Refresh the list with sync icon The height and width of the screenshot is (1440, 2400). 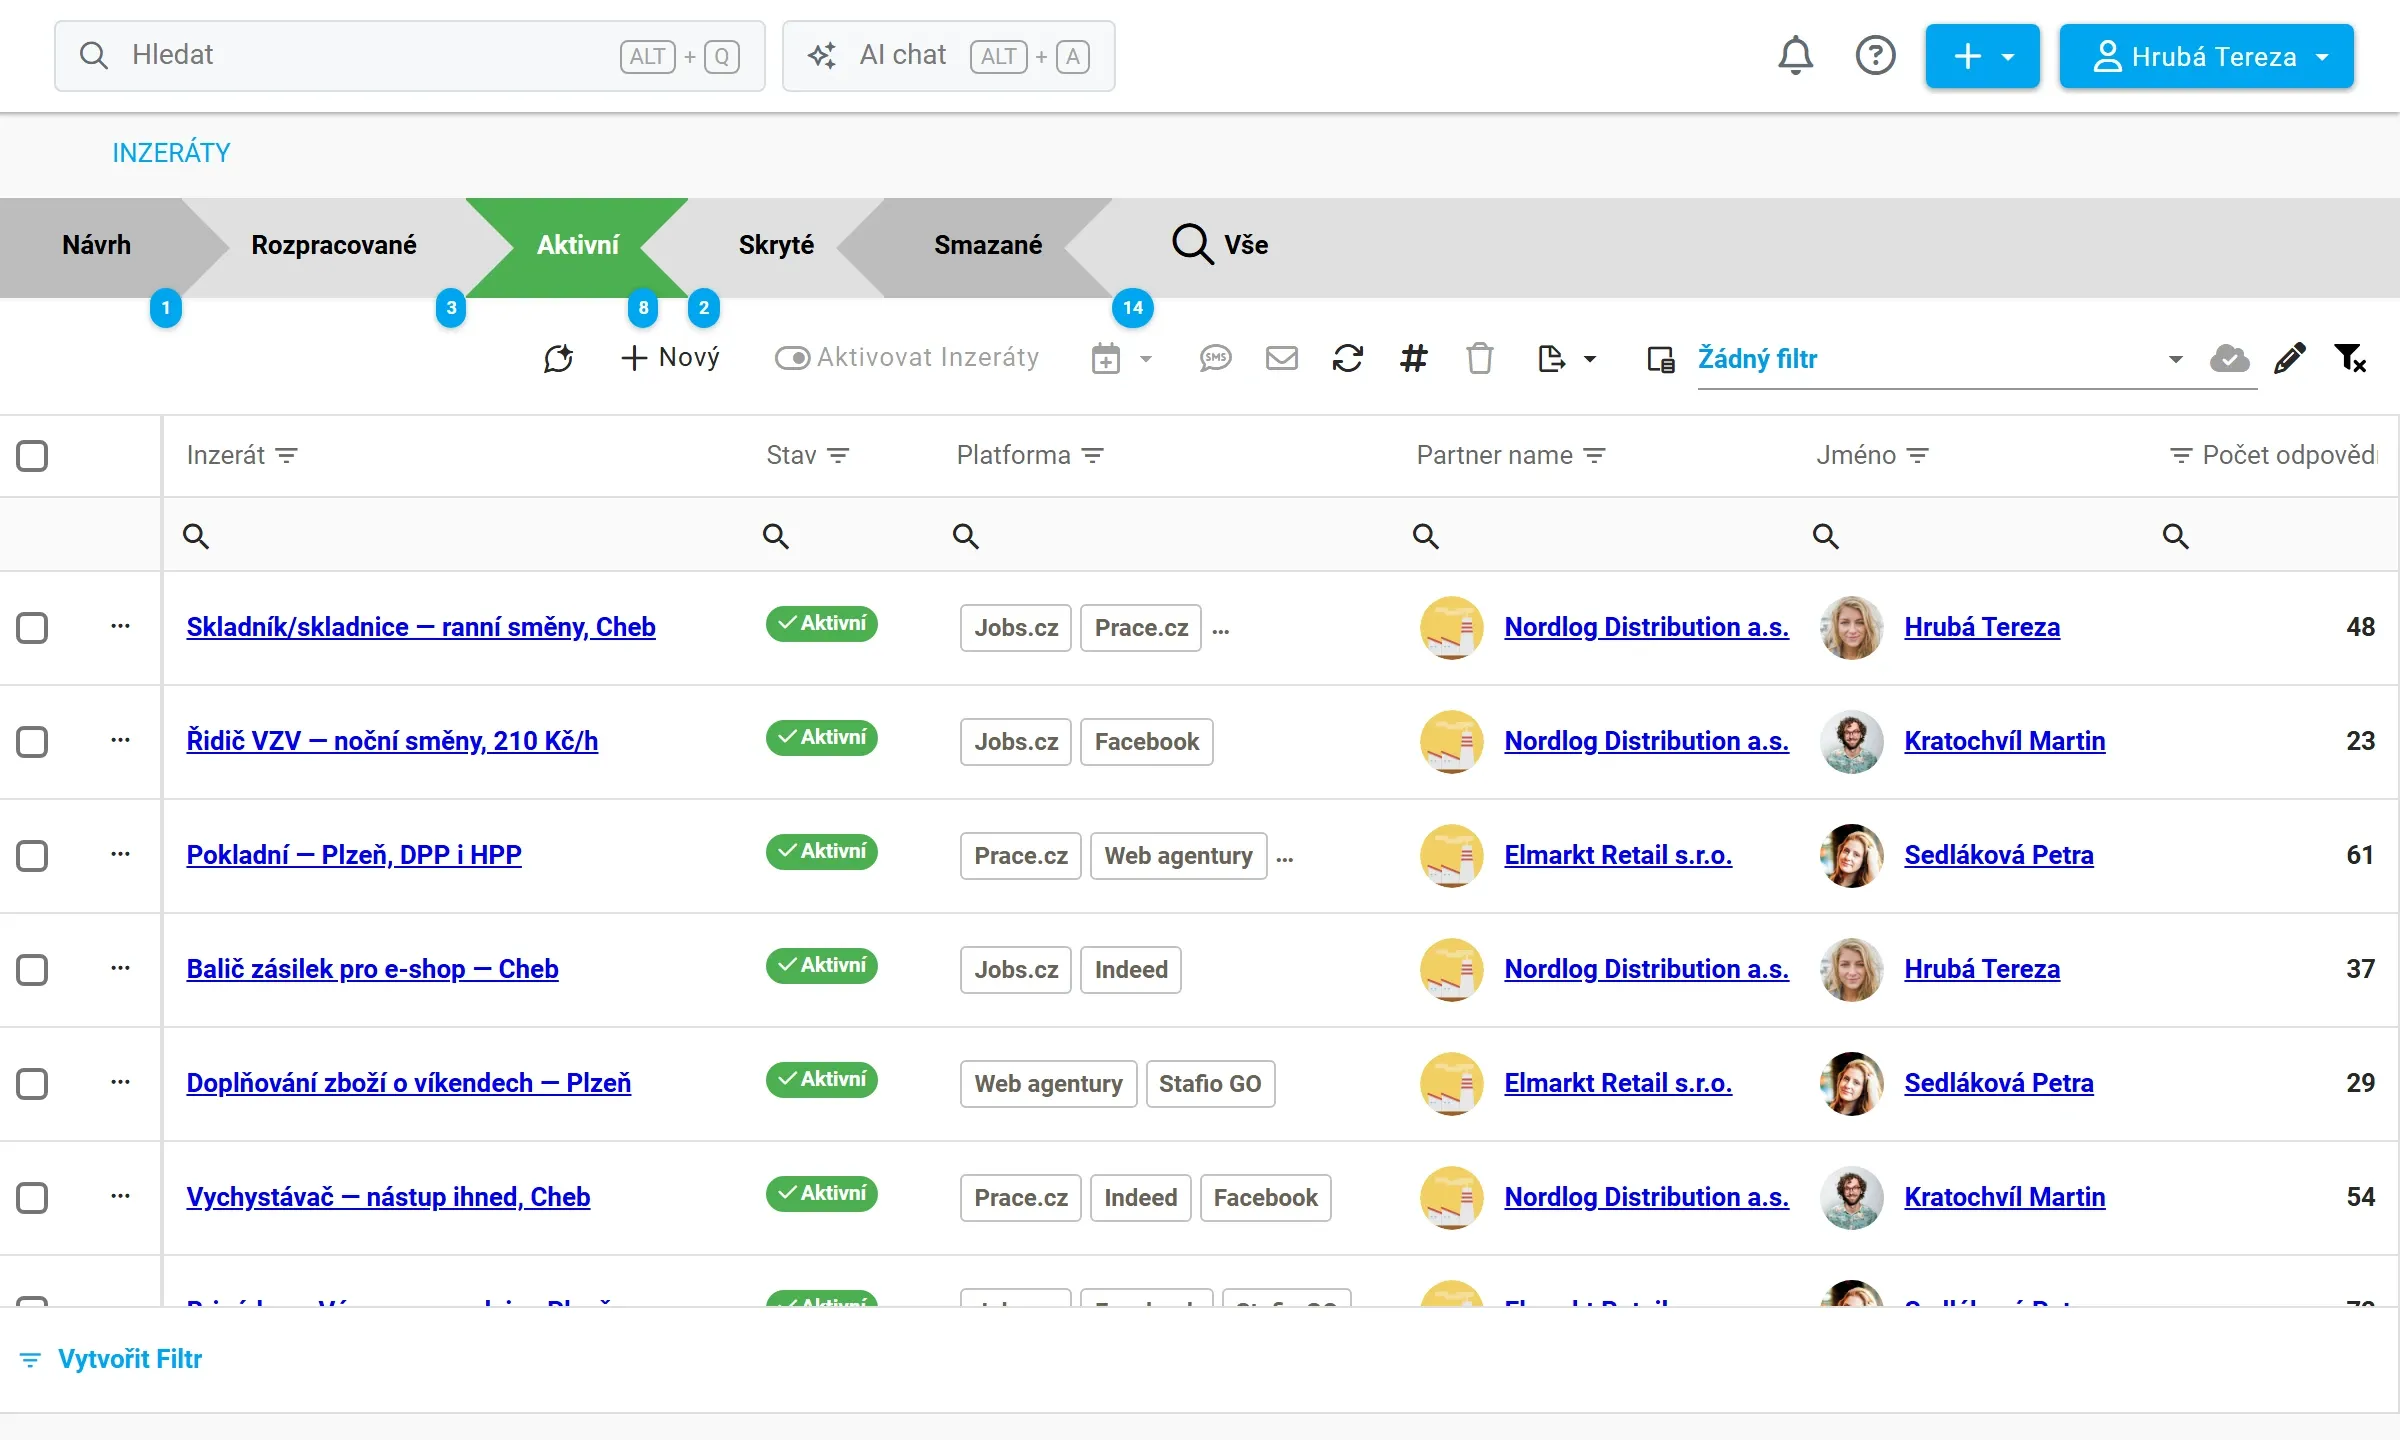[x=1347, y=358]
